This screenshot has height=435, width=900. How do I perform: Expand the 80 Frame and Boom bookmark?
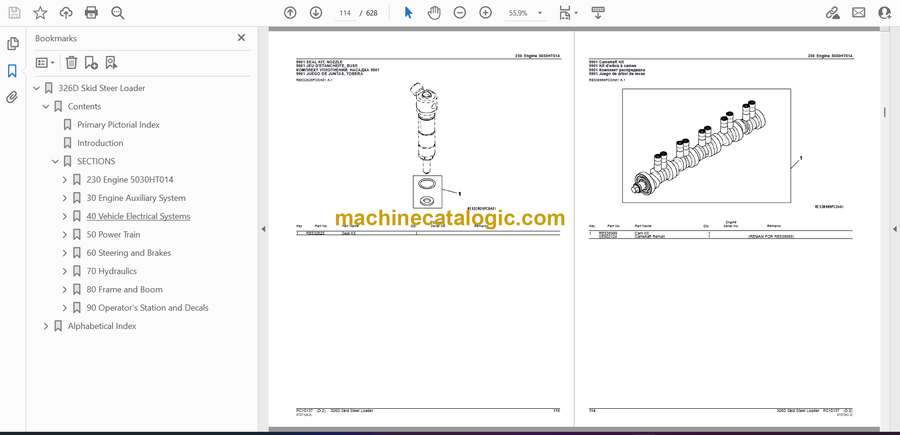tap(65, 289)
